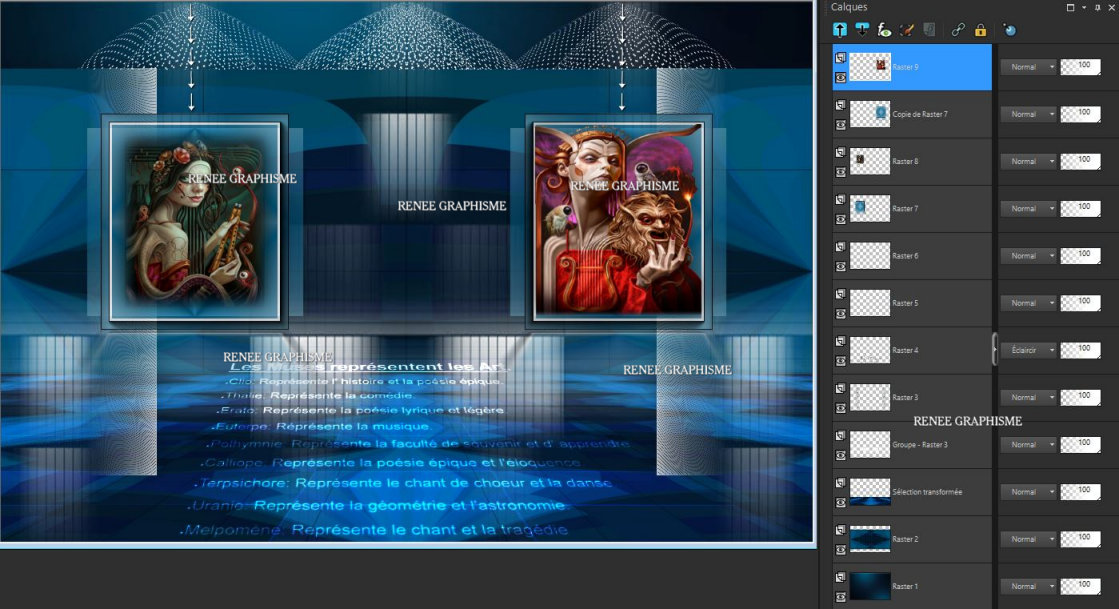Viewport: 1119px width, 609px height.
Task: Click the pin auto-hide icon of Calques panel
Action: pos(1098,7)
